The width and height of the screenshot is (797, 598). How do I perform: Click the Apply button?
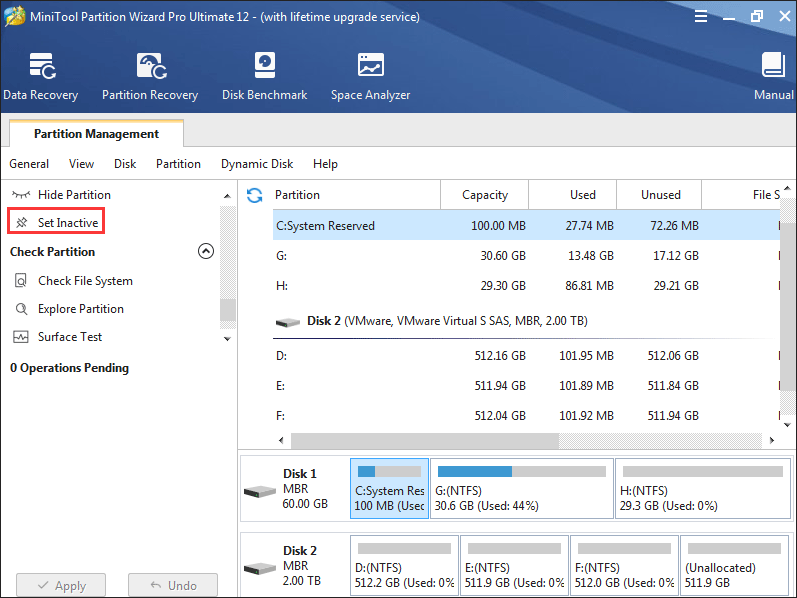(61, 585)
